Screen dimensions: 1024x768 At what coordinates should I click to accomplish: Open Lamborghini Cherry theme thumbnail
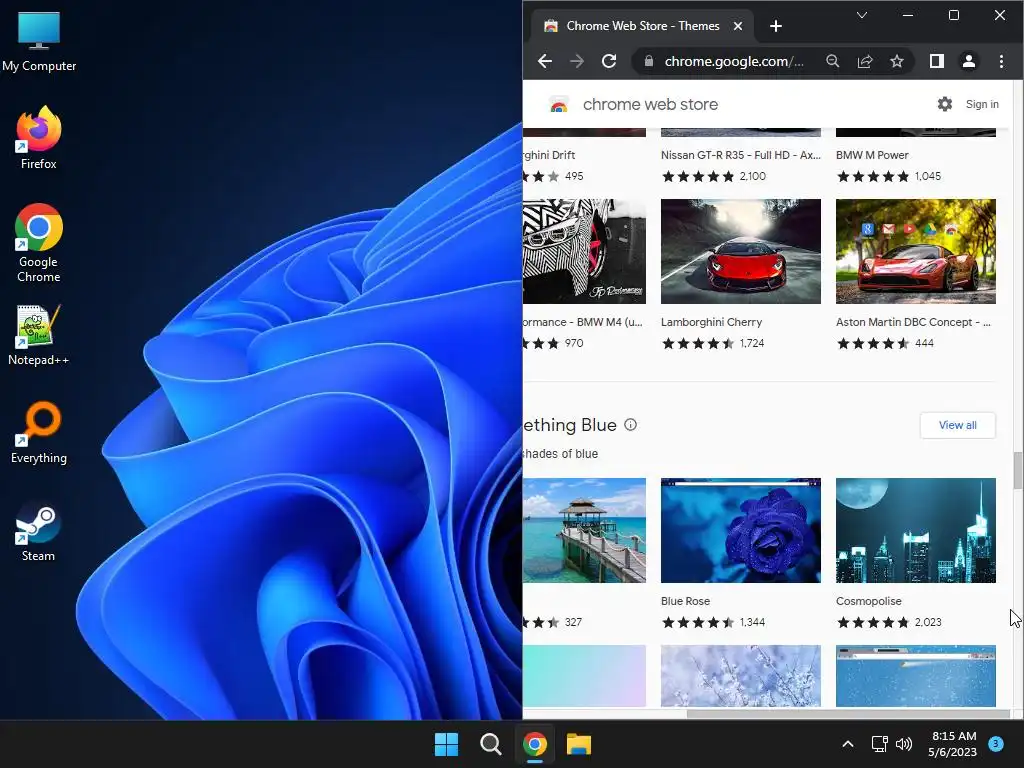741,251
